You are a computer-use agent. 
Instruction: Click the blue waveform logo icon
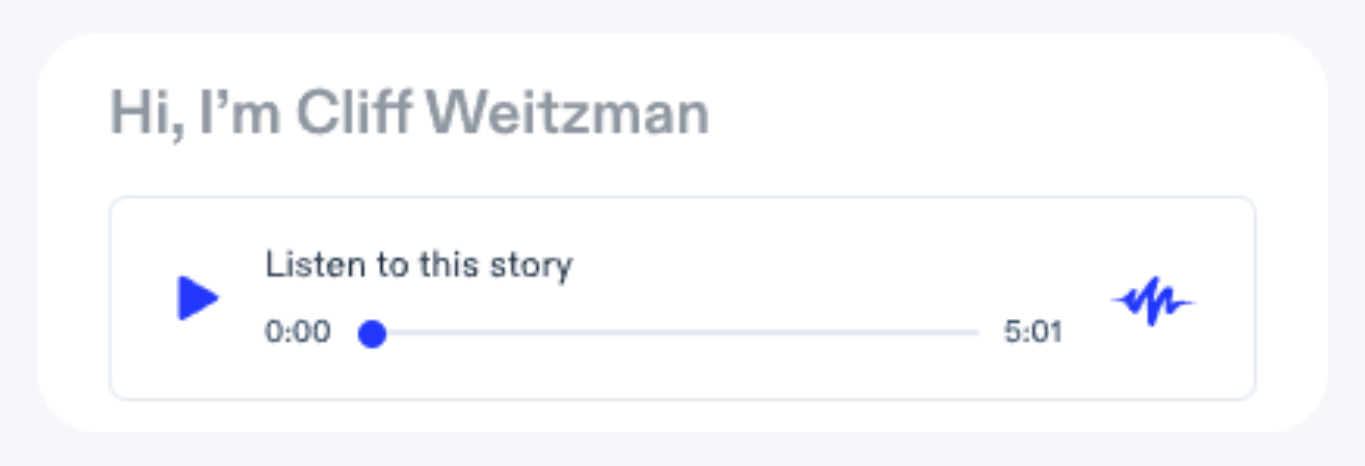coord(1153,301)
